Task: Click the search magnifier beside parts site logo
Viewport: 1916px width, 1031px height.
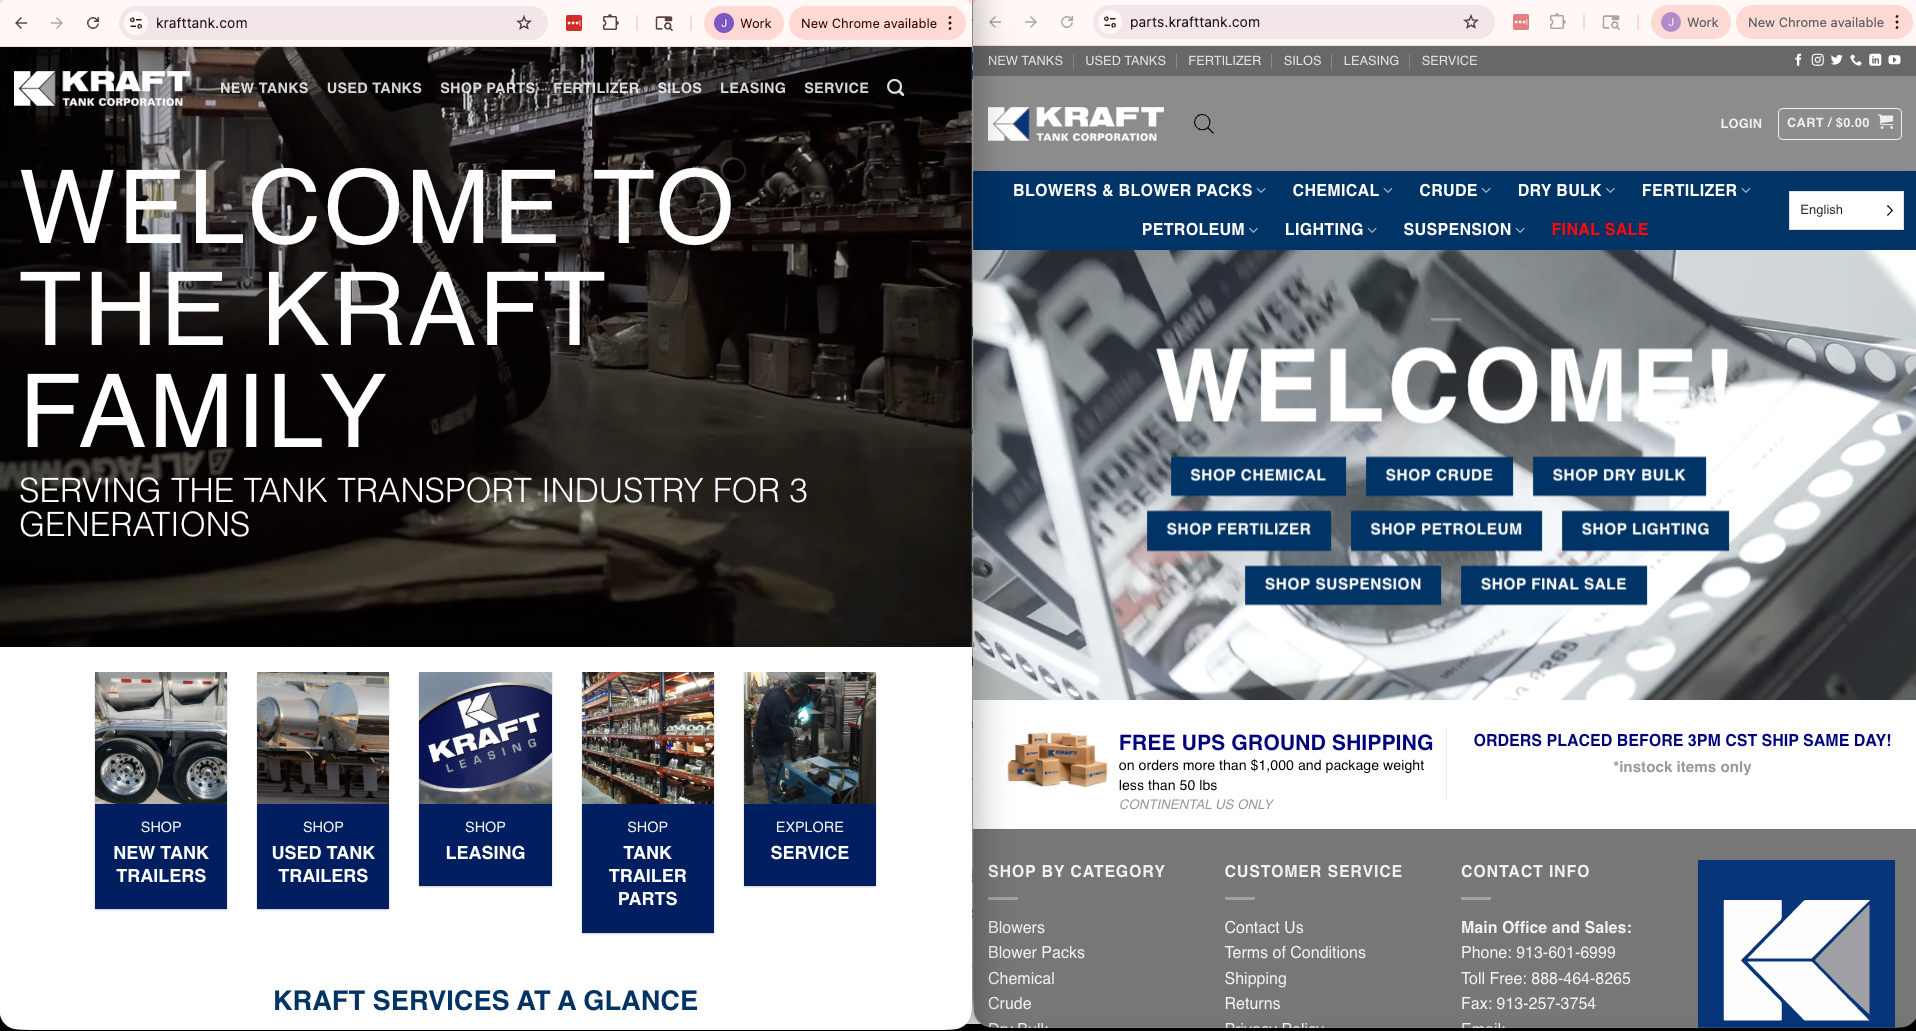Action: click(x=1204, y=124)
